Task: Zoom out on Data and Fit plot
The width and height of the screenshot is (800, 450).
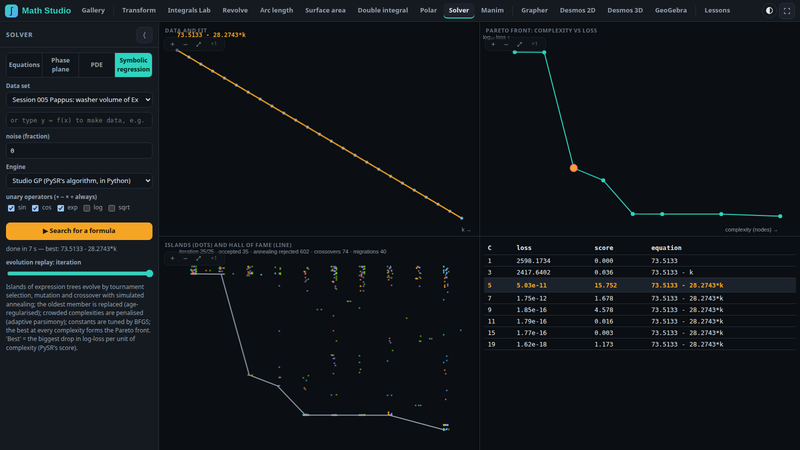Action: pos(185,44)
